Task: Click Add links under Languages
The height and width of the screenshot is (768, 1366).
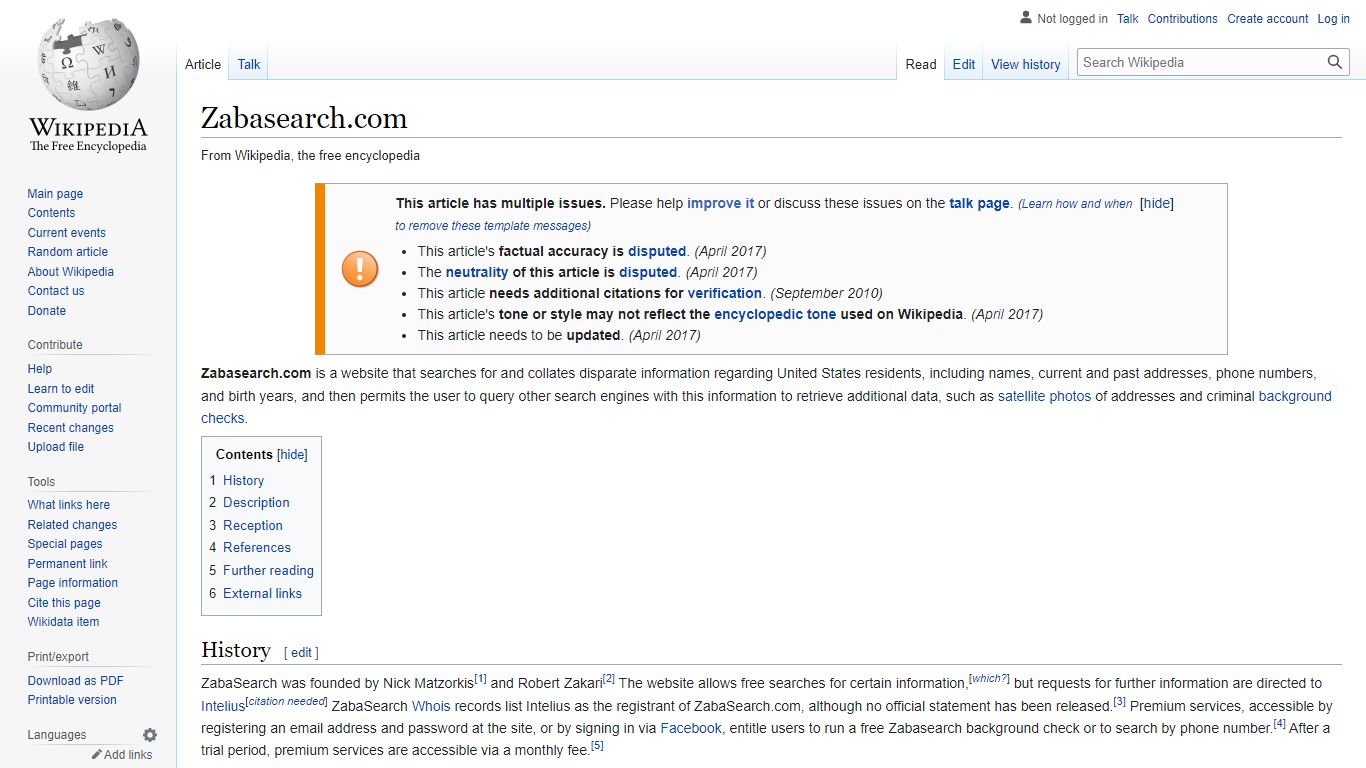Action: coord(128,755)
